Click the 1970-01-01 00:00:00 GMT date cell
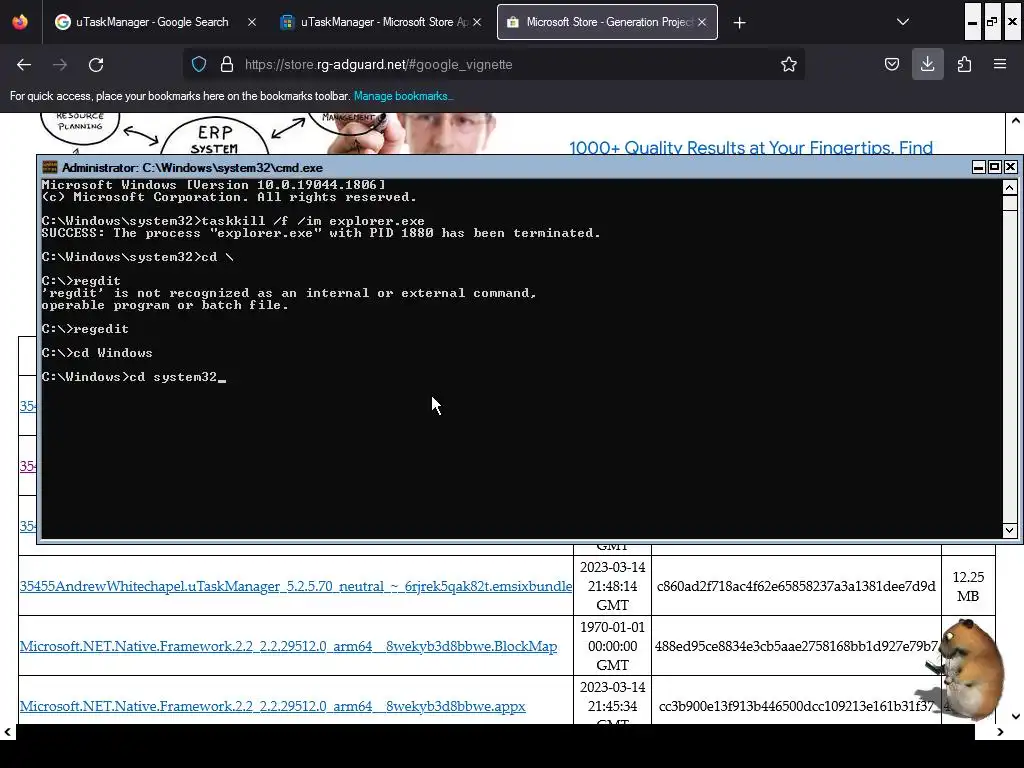This screenshot has height=768, width=1024. (612, 646)
